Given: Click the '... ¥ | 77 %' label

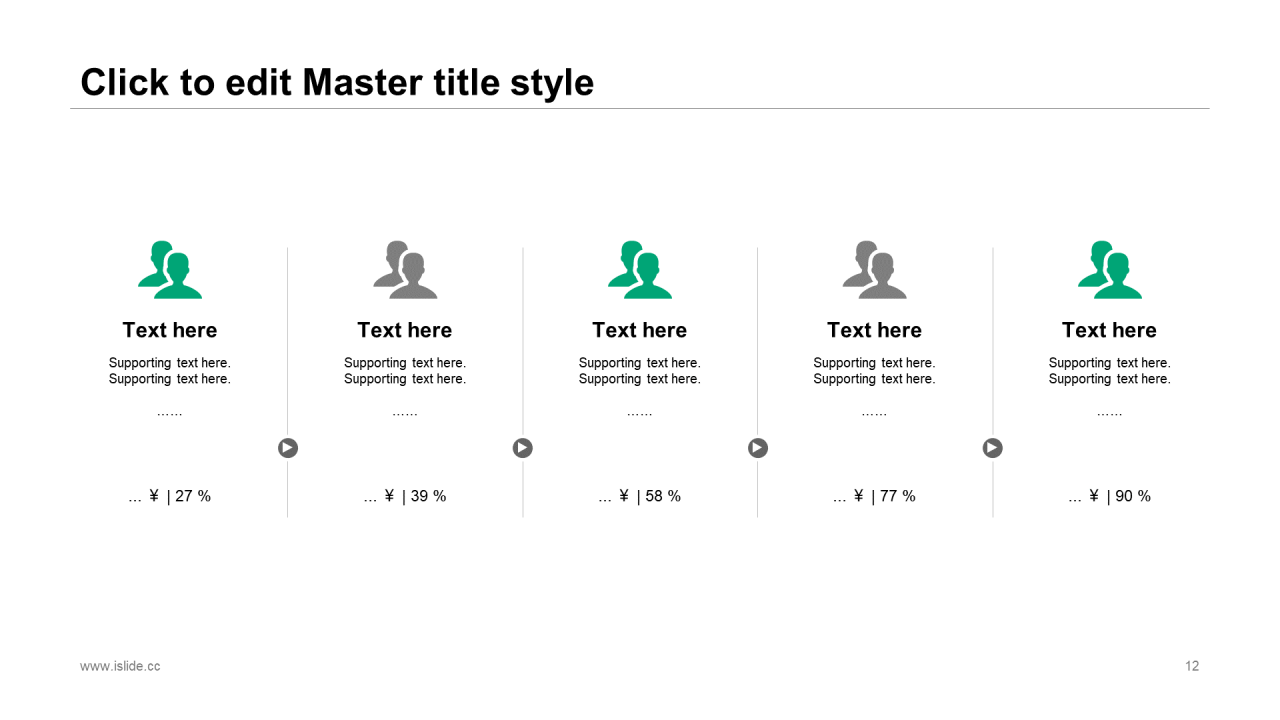Looking at the screenshot, I should click(x=875, y=496).
